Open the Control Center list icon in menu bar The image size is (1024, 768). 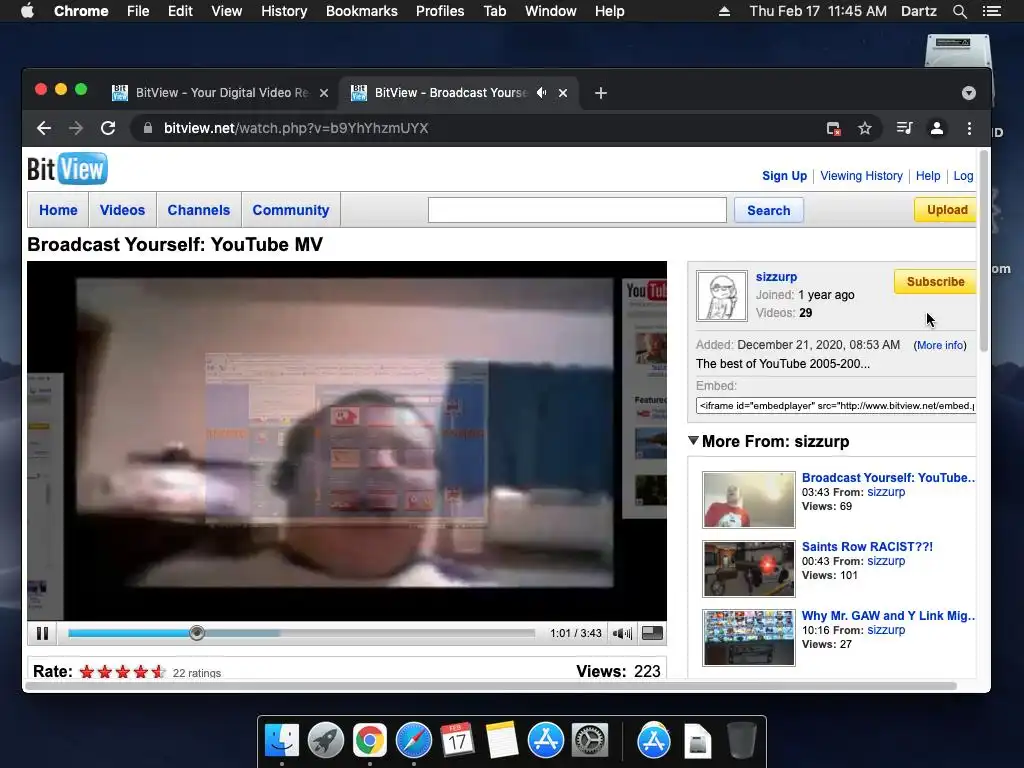pos(992,11)
